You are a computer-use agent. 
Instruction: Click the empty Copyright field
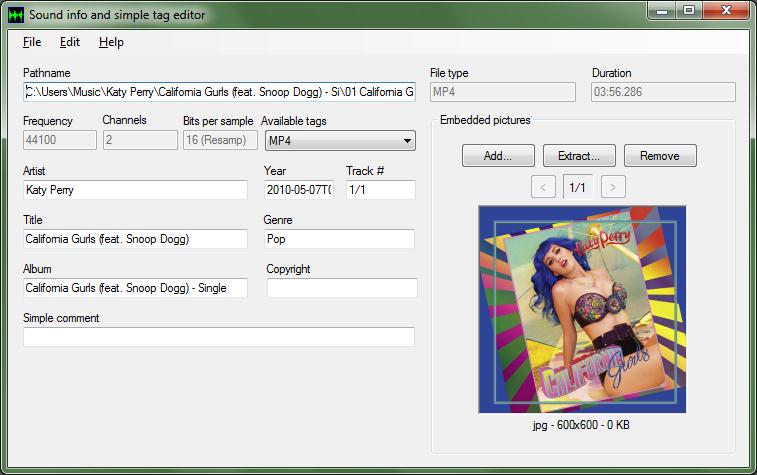click(x=341, y=288)
